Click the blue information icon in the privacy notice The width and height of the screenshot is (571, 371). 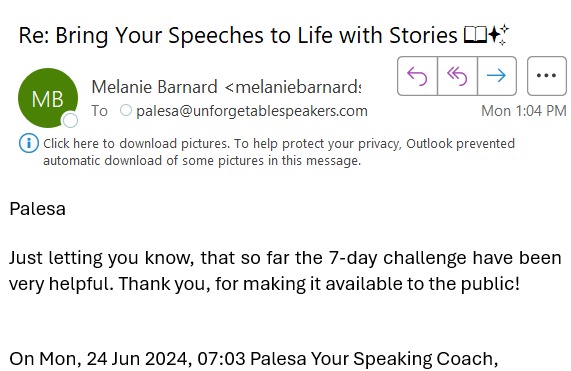[28, 143]
